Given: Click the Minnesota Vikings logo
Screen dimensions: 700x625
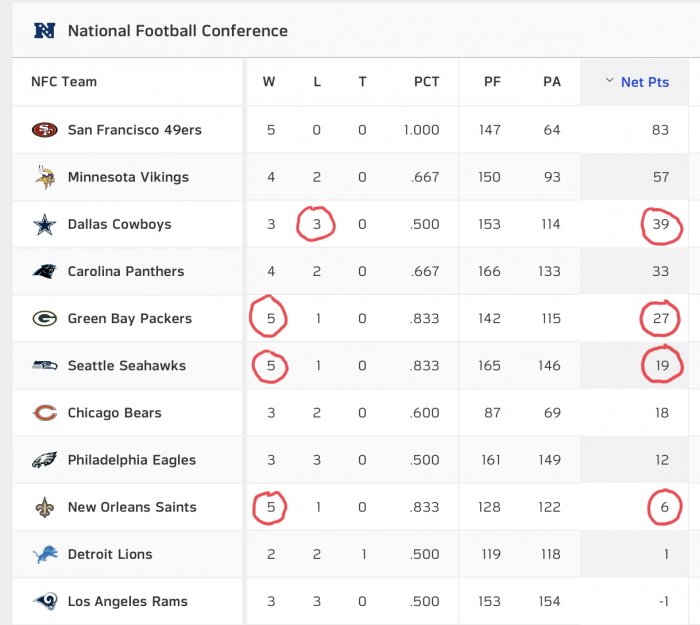Looking at the screenshot, I should point(45,177).
